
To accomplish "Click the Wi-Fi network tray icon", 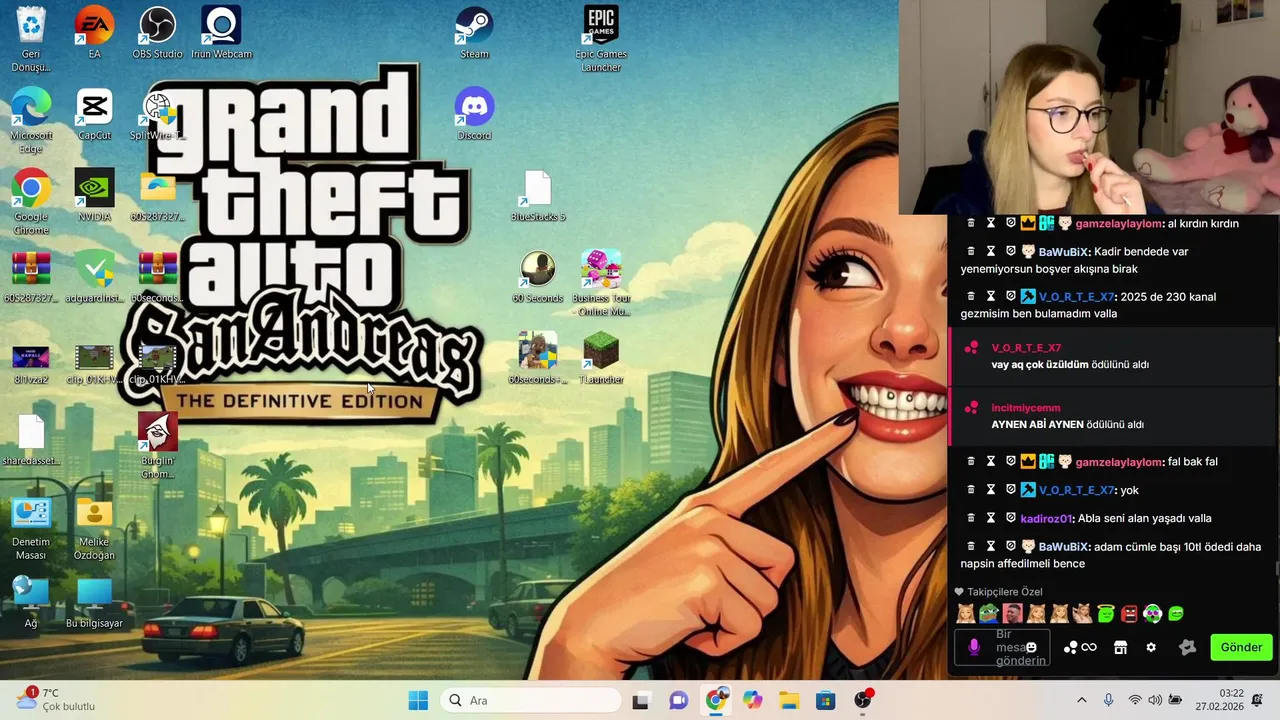I will [1134, 700].
